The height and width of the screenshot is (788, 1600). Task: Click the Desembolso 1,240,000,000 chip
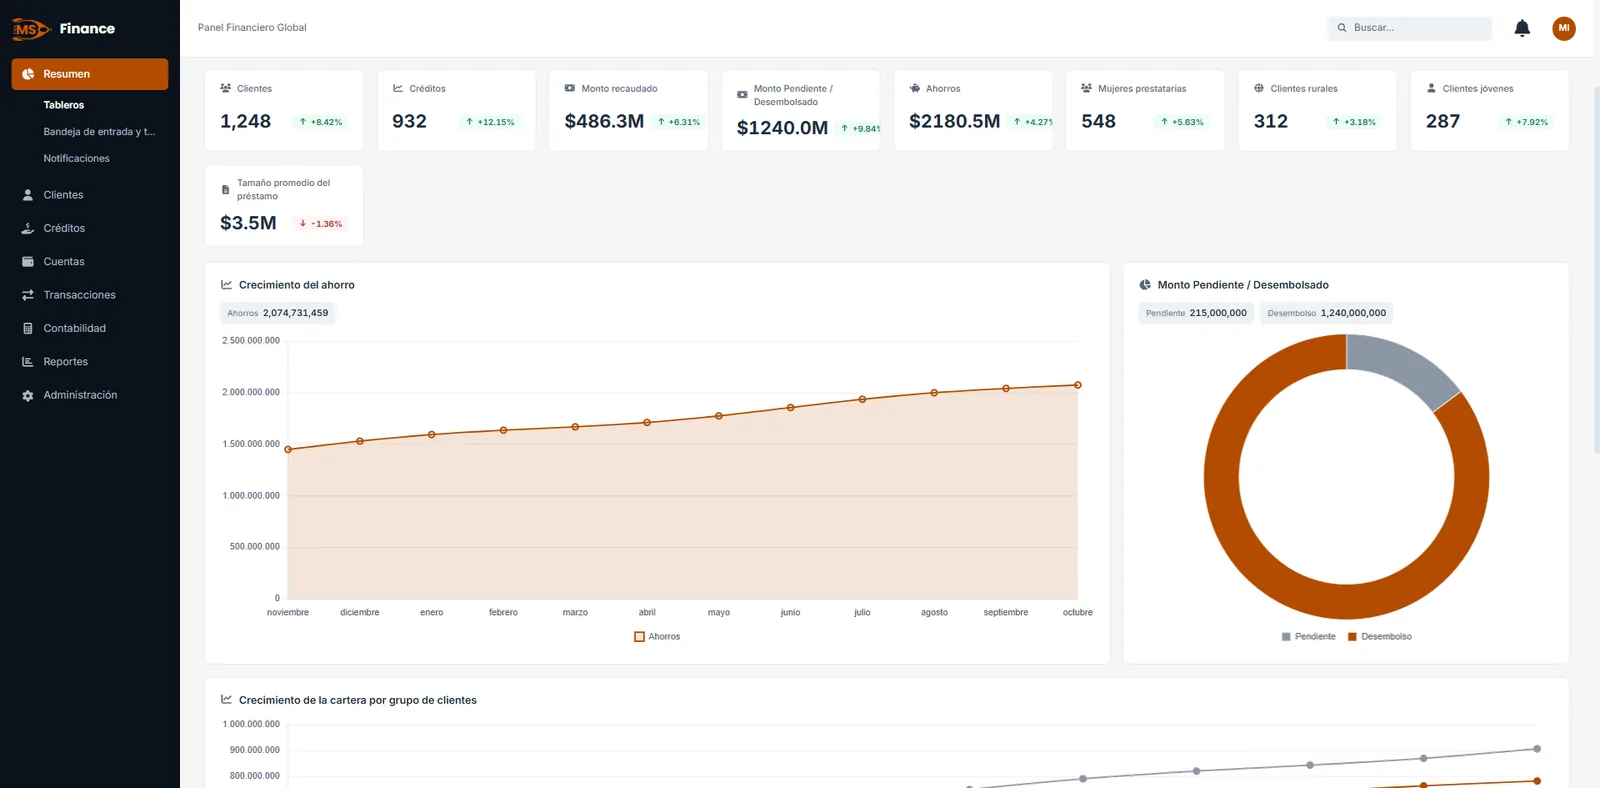click(1327, 313)
